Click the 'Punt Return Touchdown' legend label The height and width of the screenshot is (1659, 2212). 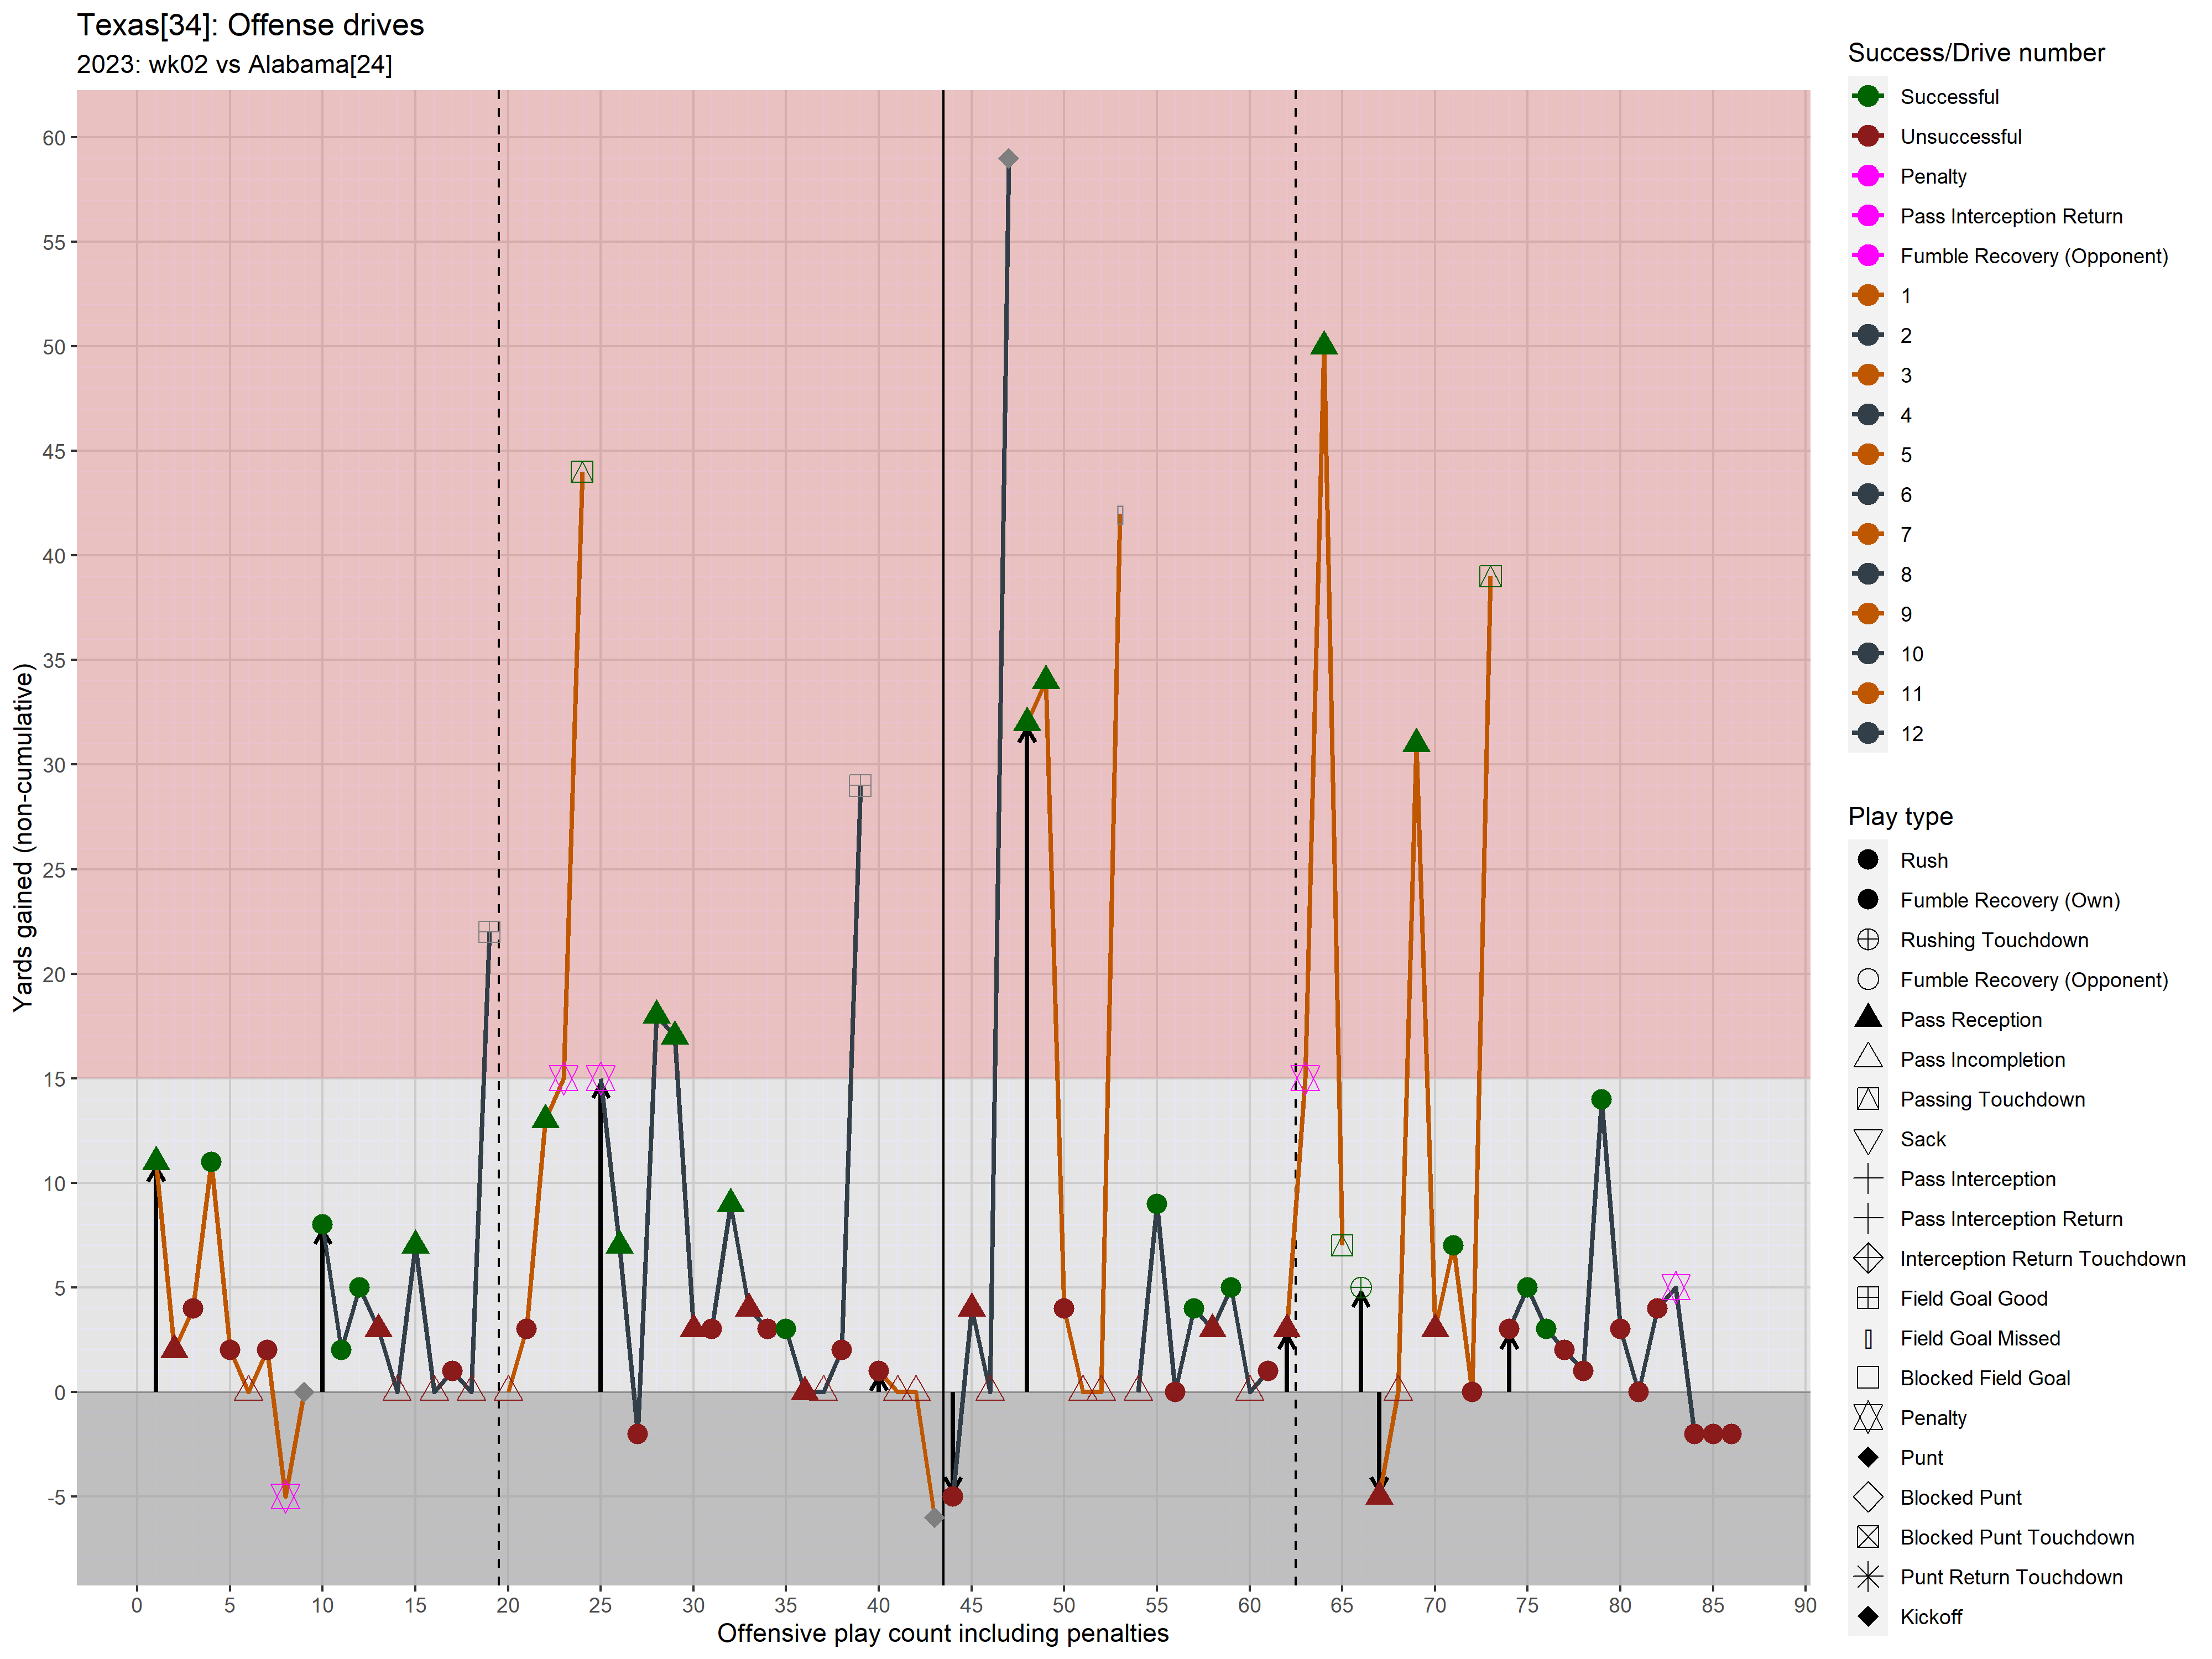pos(2011,1577)
